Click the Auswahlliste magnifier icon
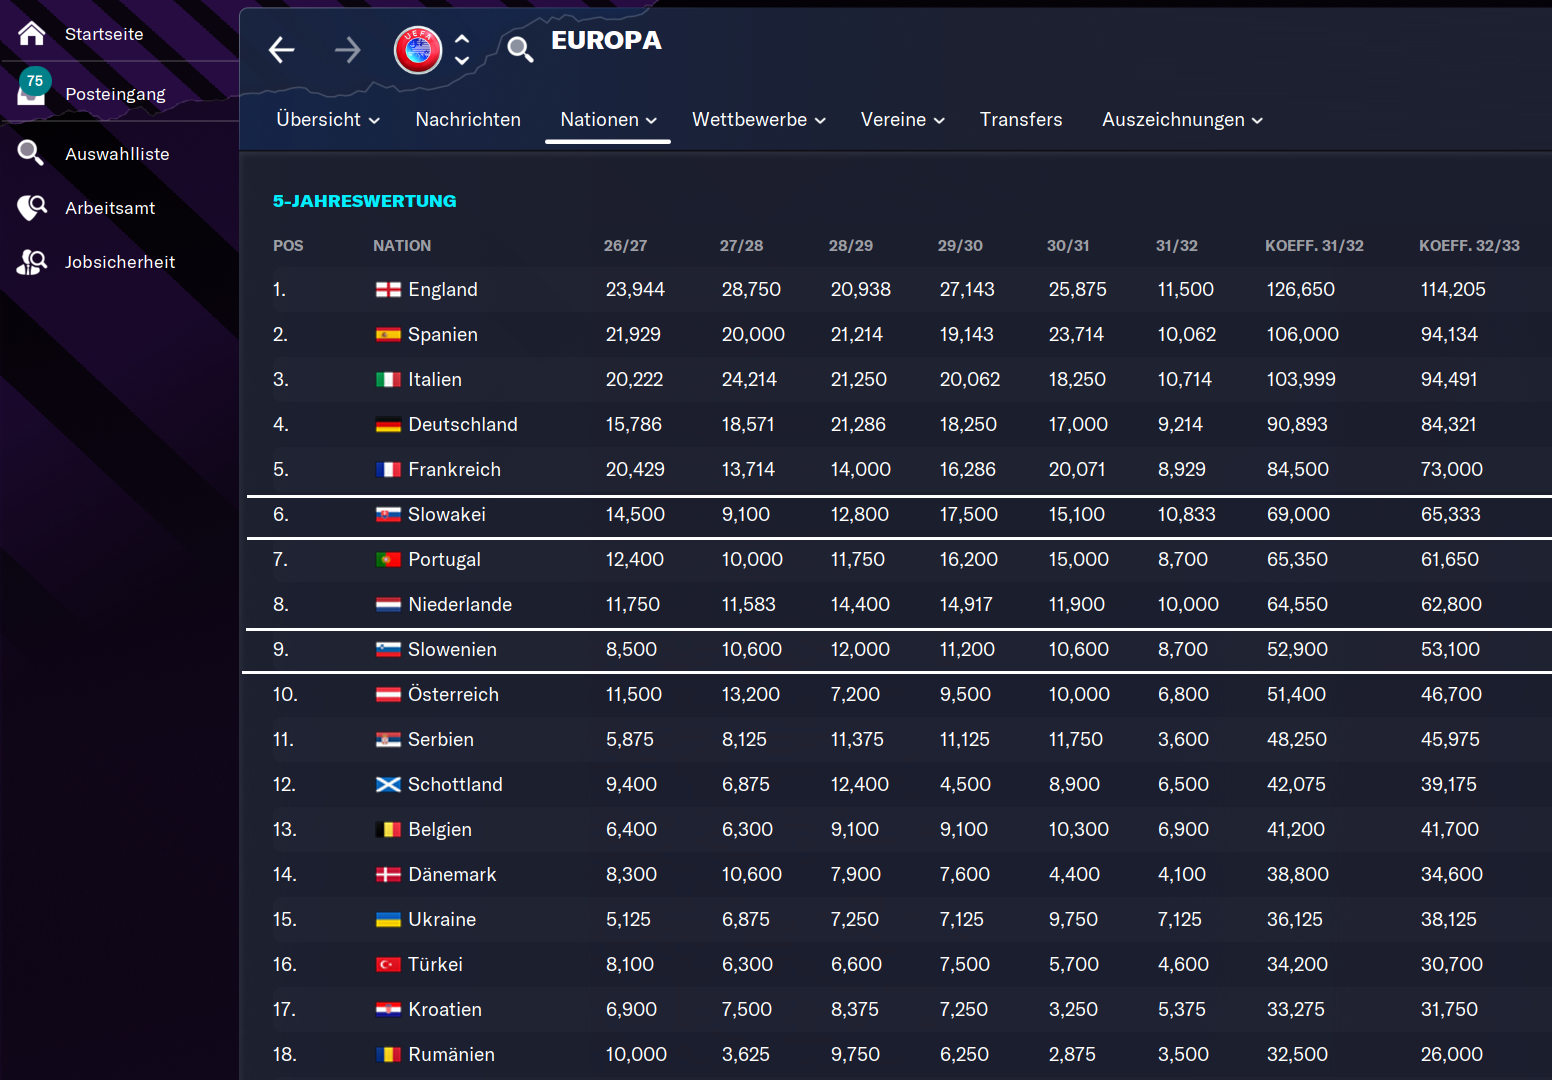1552x1080 pixels. 32,153
